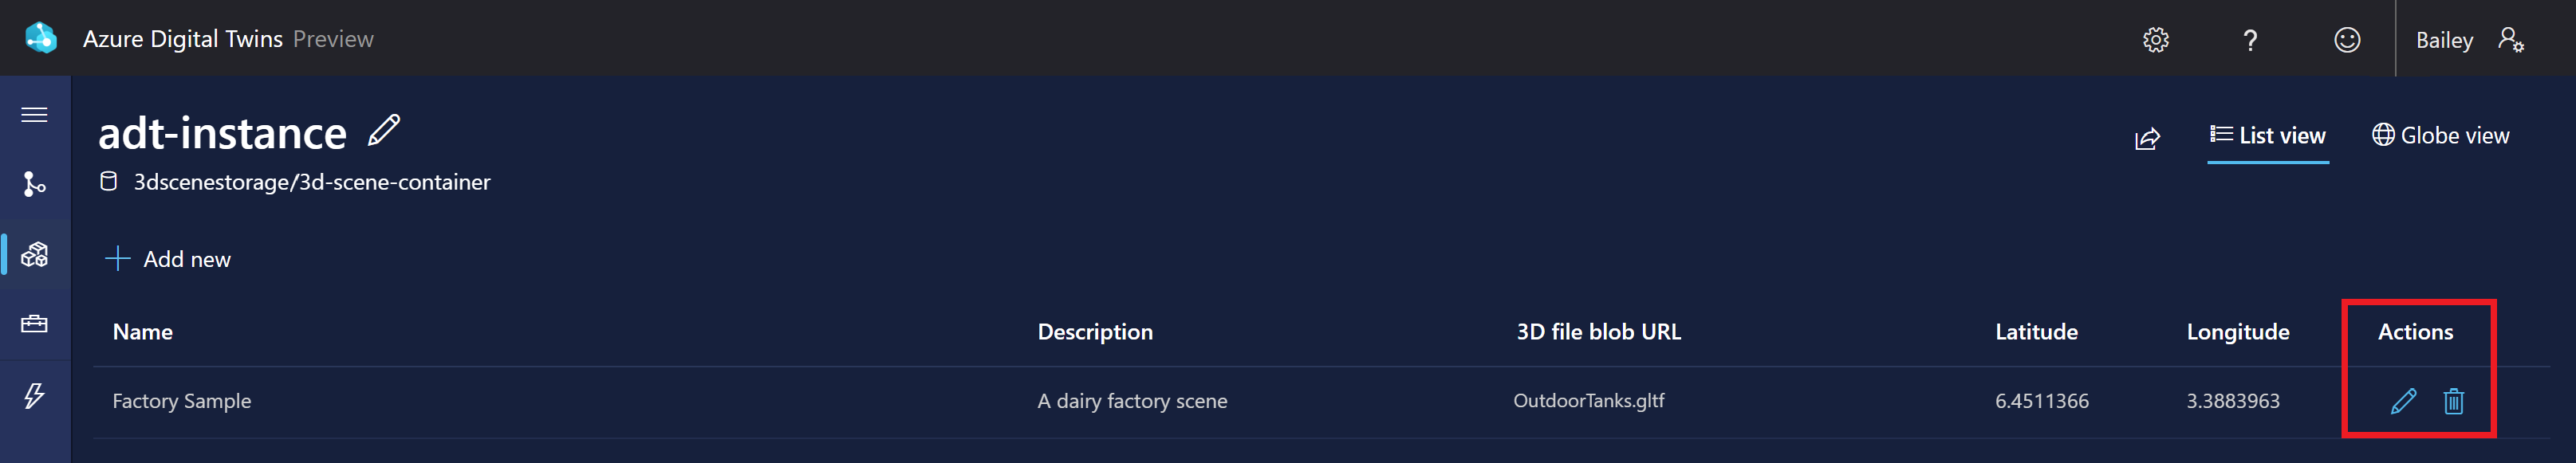Open help via question mark icon
This screenshot has height=463, width=2576.
(x=2251, y=40)
